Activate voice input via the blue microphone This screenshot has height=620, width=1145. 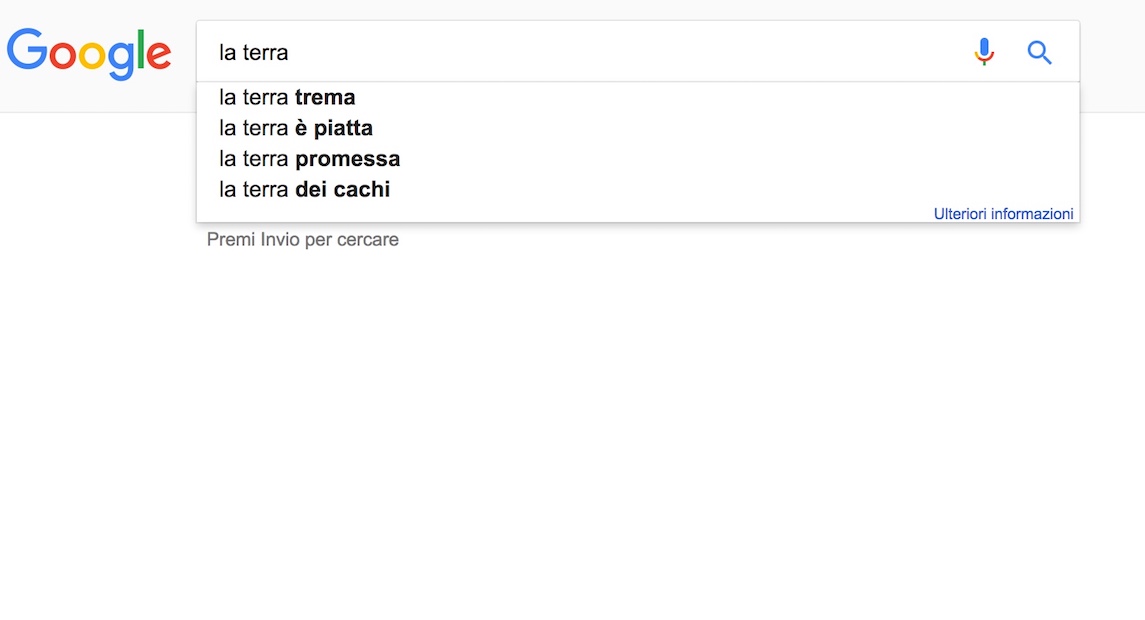coord(984,51)
